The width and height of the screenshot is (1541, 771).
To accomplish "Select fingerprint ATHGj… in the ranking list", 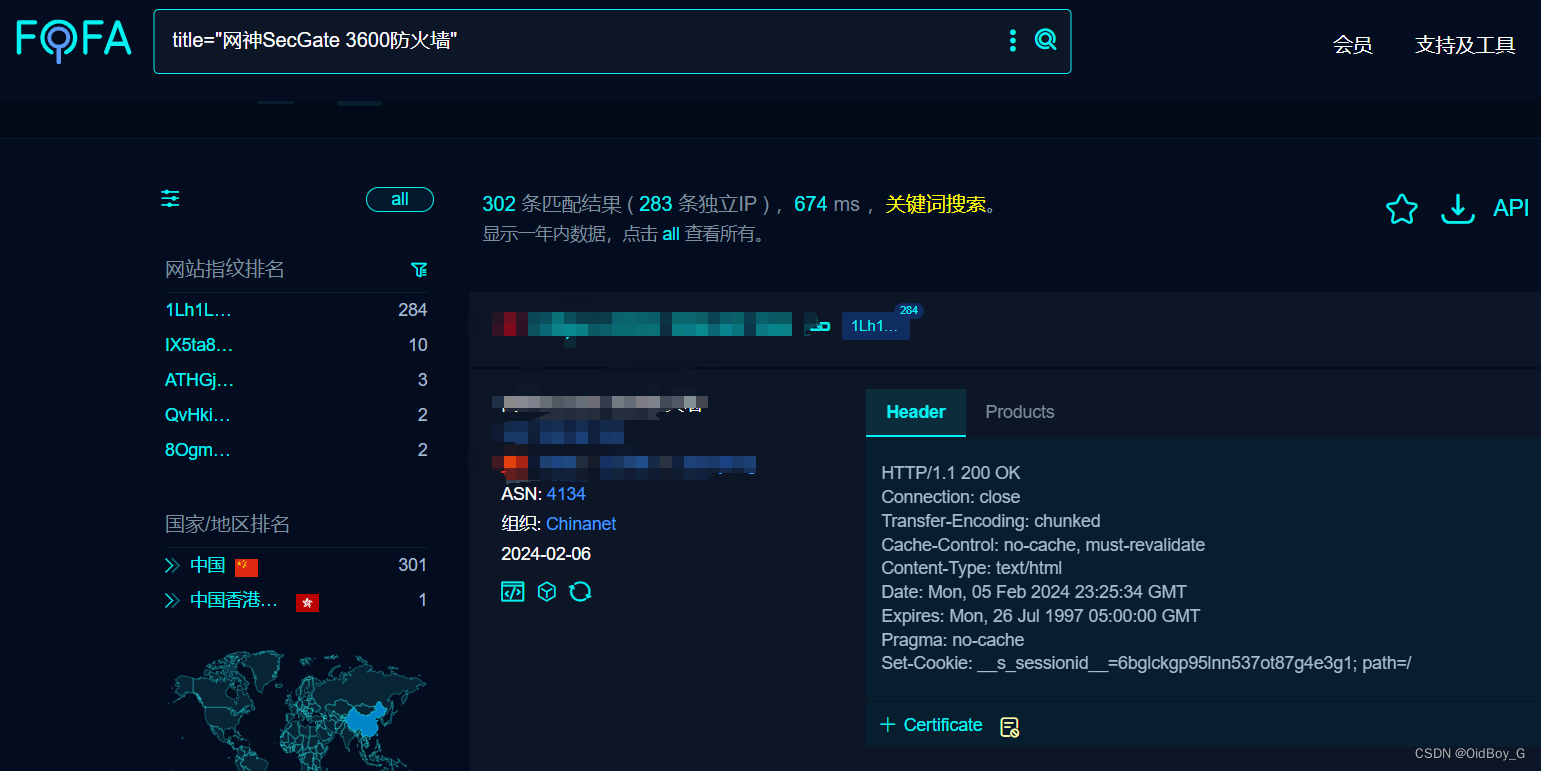I will (x=199, y=380).
